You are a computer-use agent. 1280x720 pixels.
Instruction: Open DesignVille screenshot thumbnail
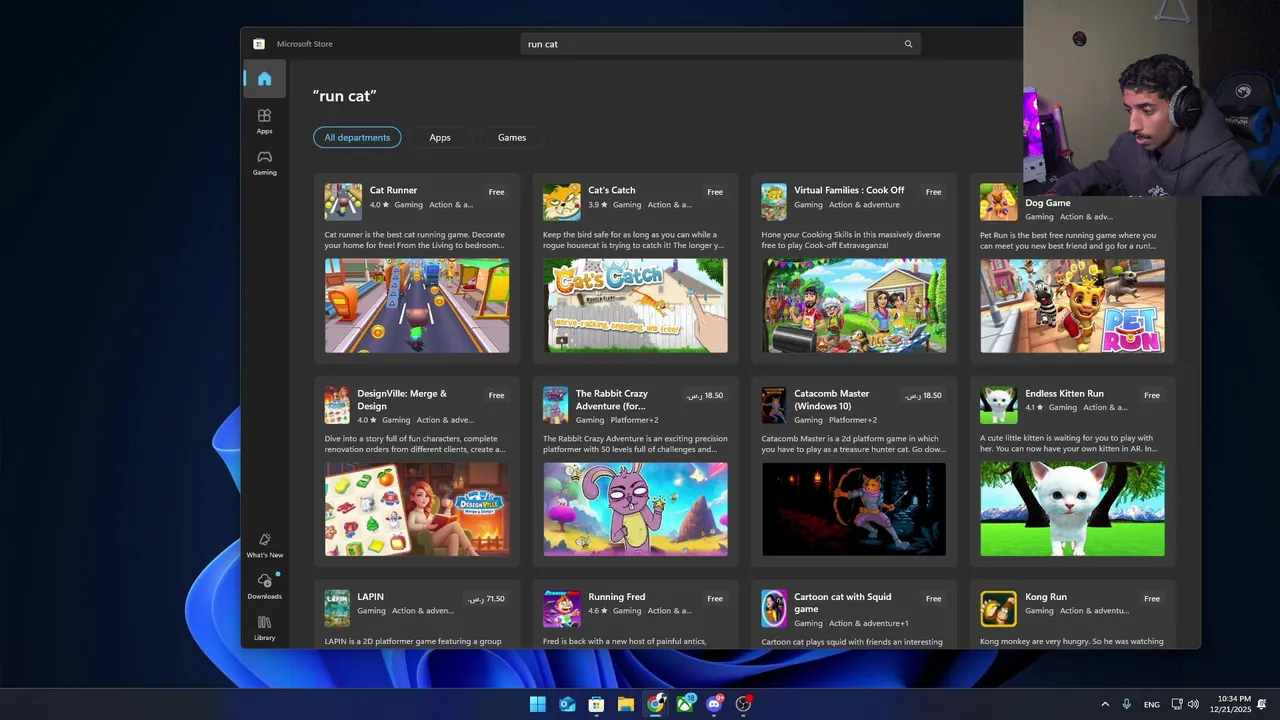tap(417, 509)
